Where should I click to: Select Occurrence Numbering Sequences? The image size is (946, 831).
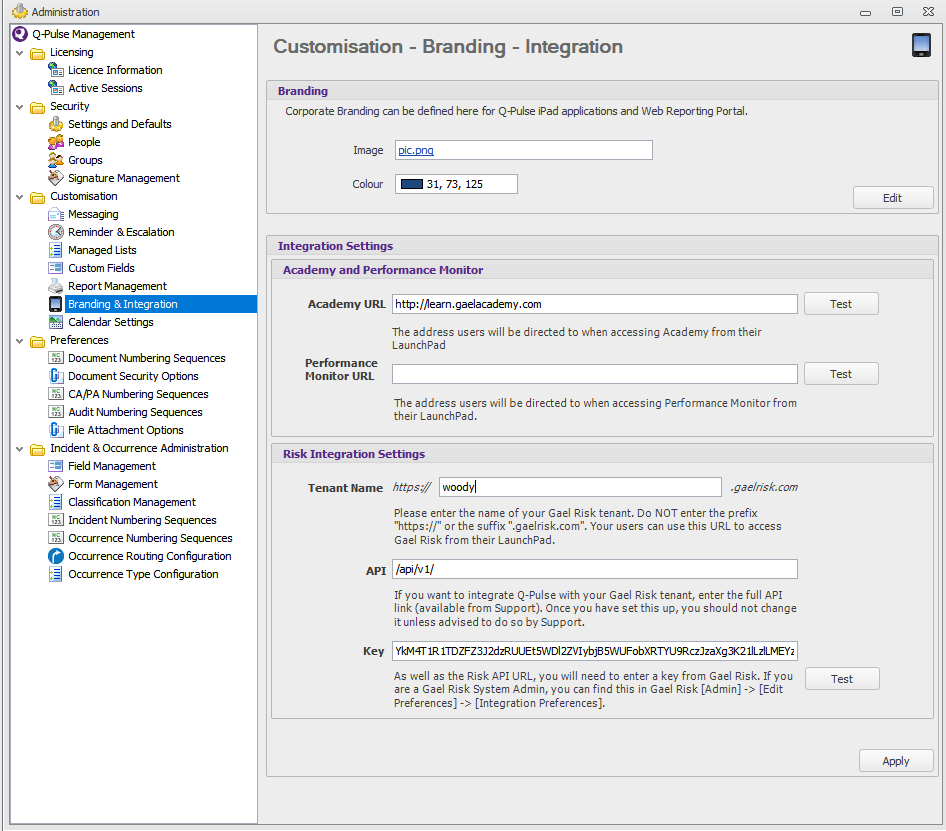[150, 538]
